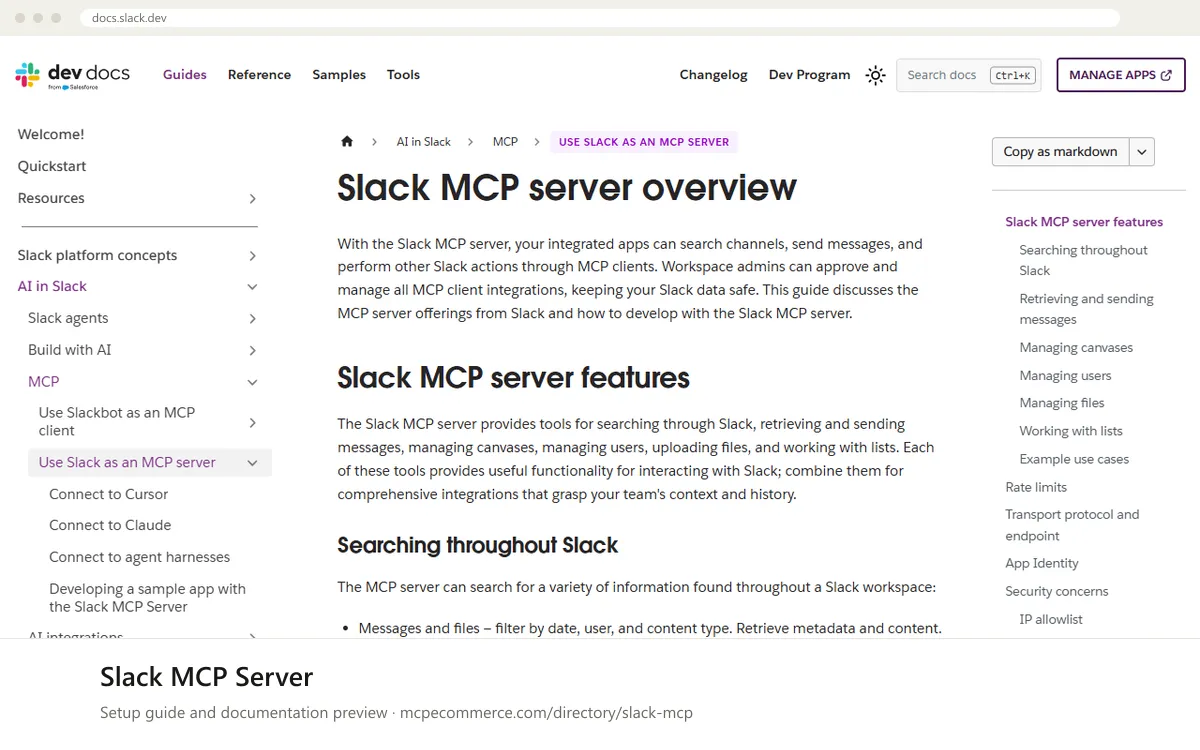Jump to Retrieving and sending messages section

pyautogui.click(x=1086, y=309)
